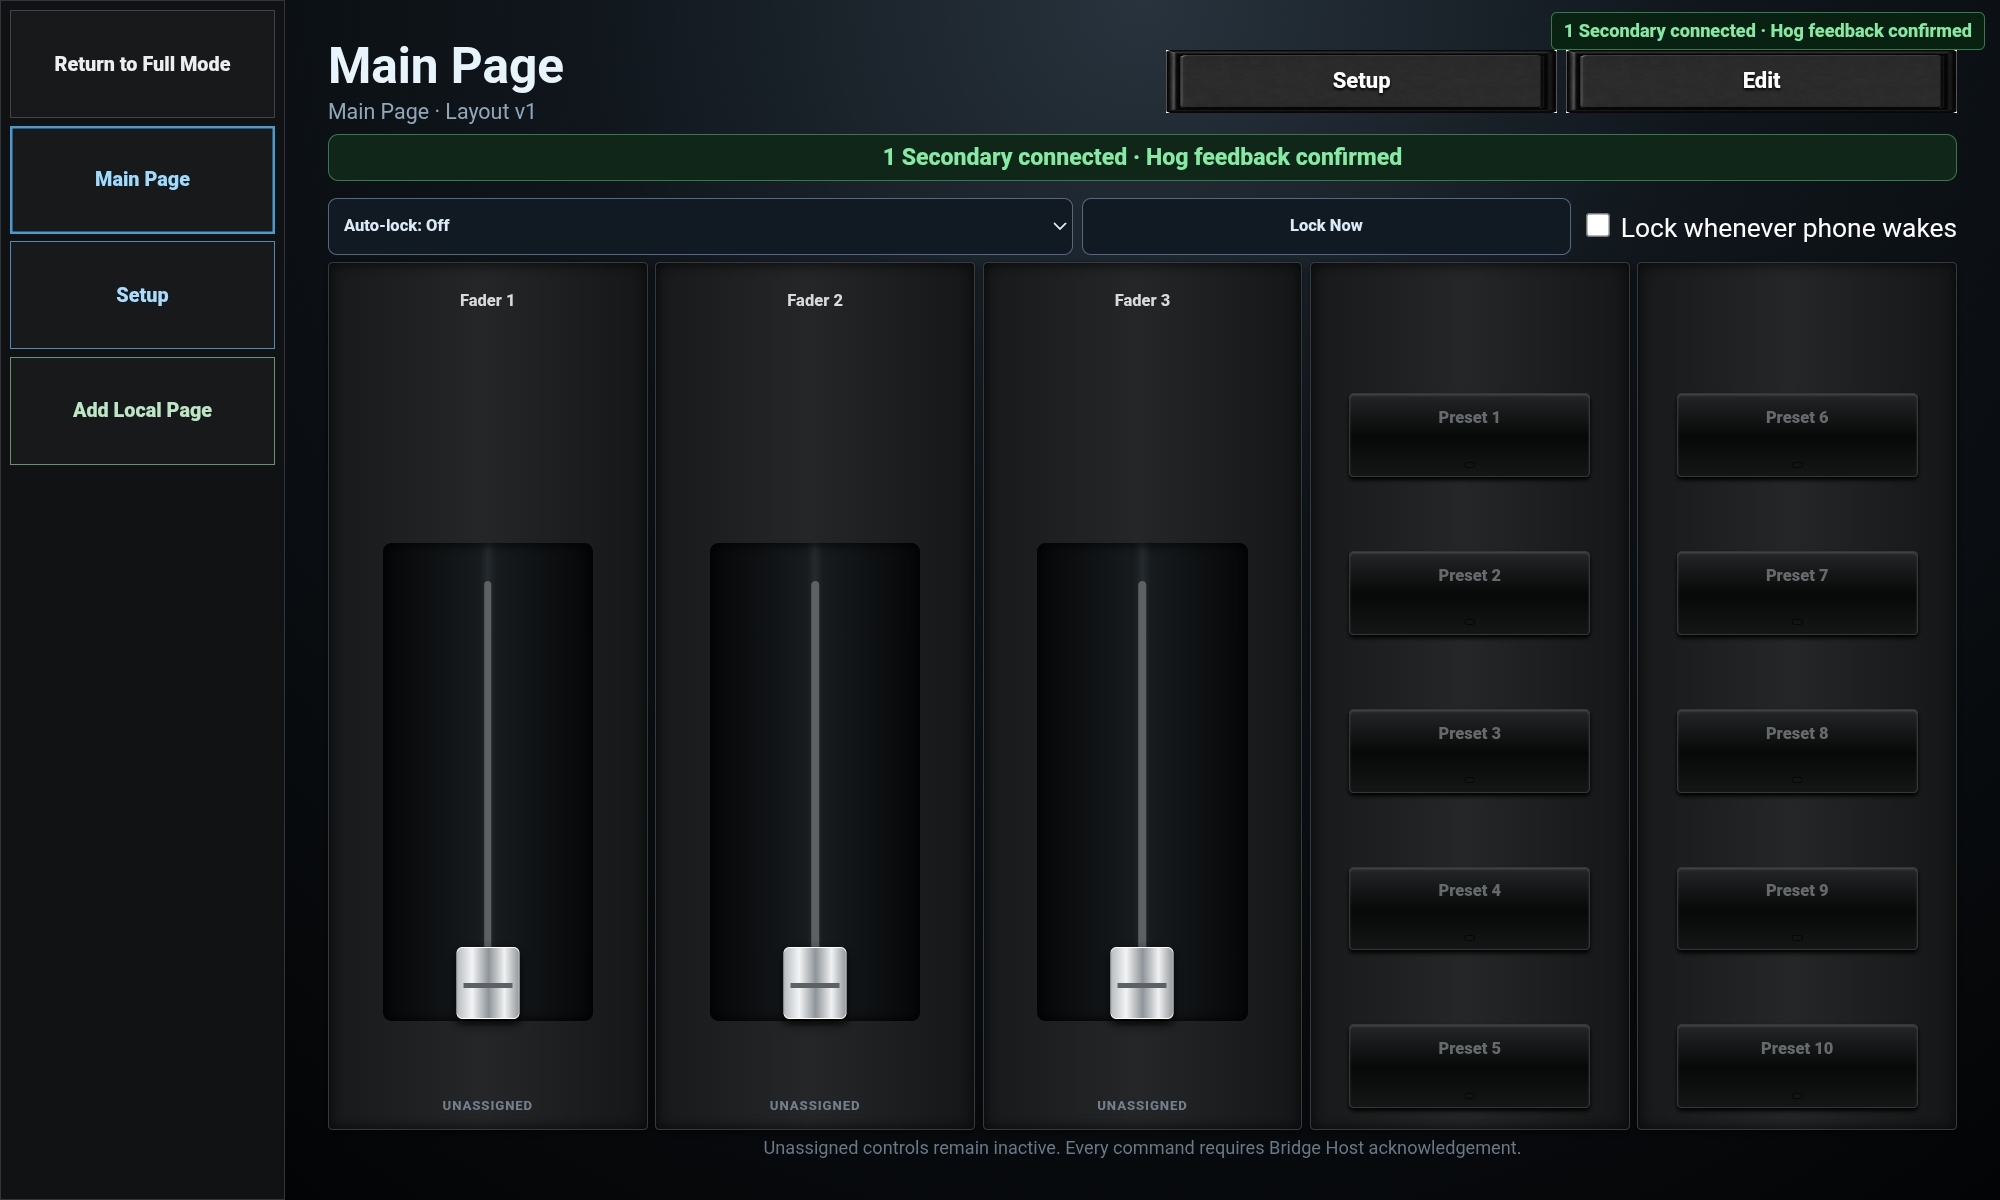Click the Edit button
Viewport: 2000px width, 1200px height.
tap(1761, 81)
